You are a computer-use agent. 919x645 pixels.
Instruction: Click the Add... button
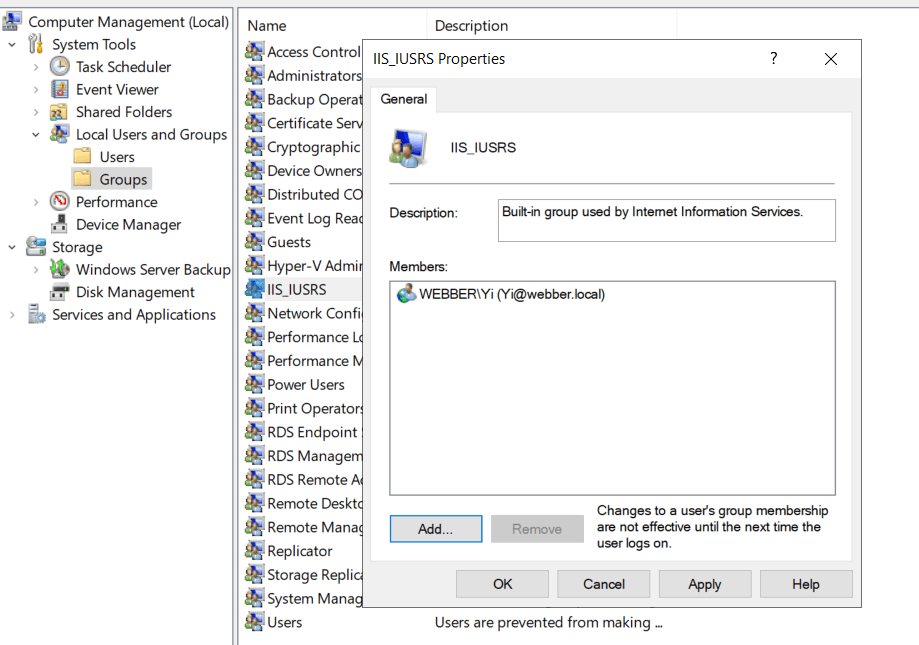(x=436, y=529)
